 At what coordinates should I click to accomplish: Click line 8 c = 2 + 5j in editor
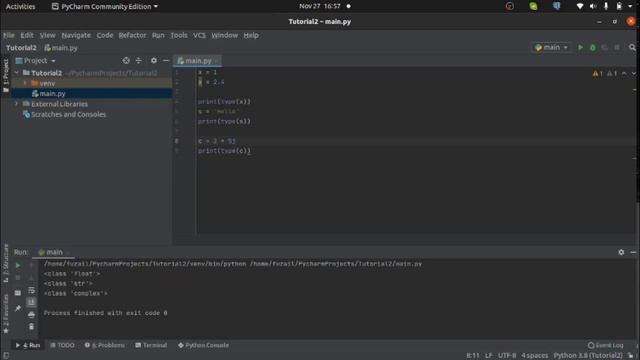point(217,141)
